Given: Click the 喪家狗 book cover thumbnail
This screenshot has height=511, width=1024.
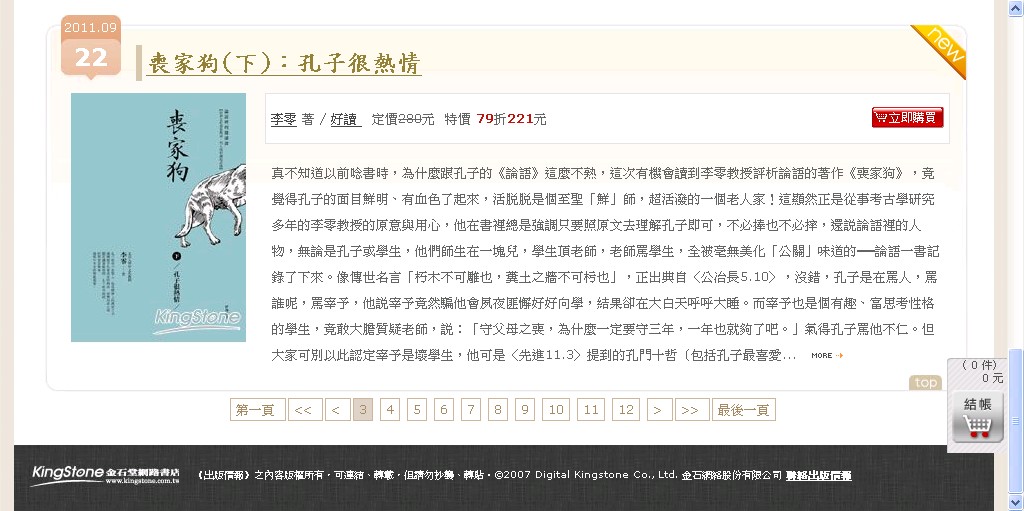Looking at the screenshot, I should [159, 217].
